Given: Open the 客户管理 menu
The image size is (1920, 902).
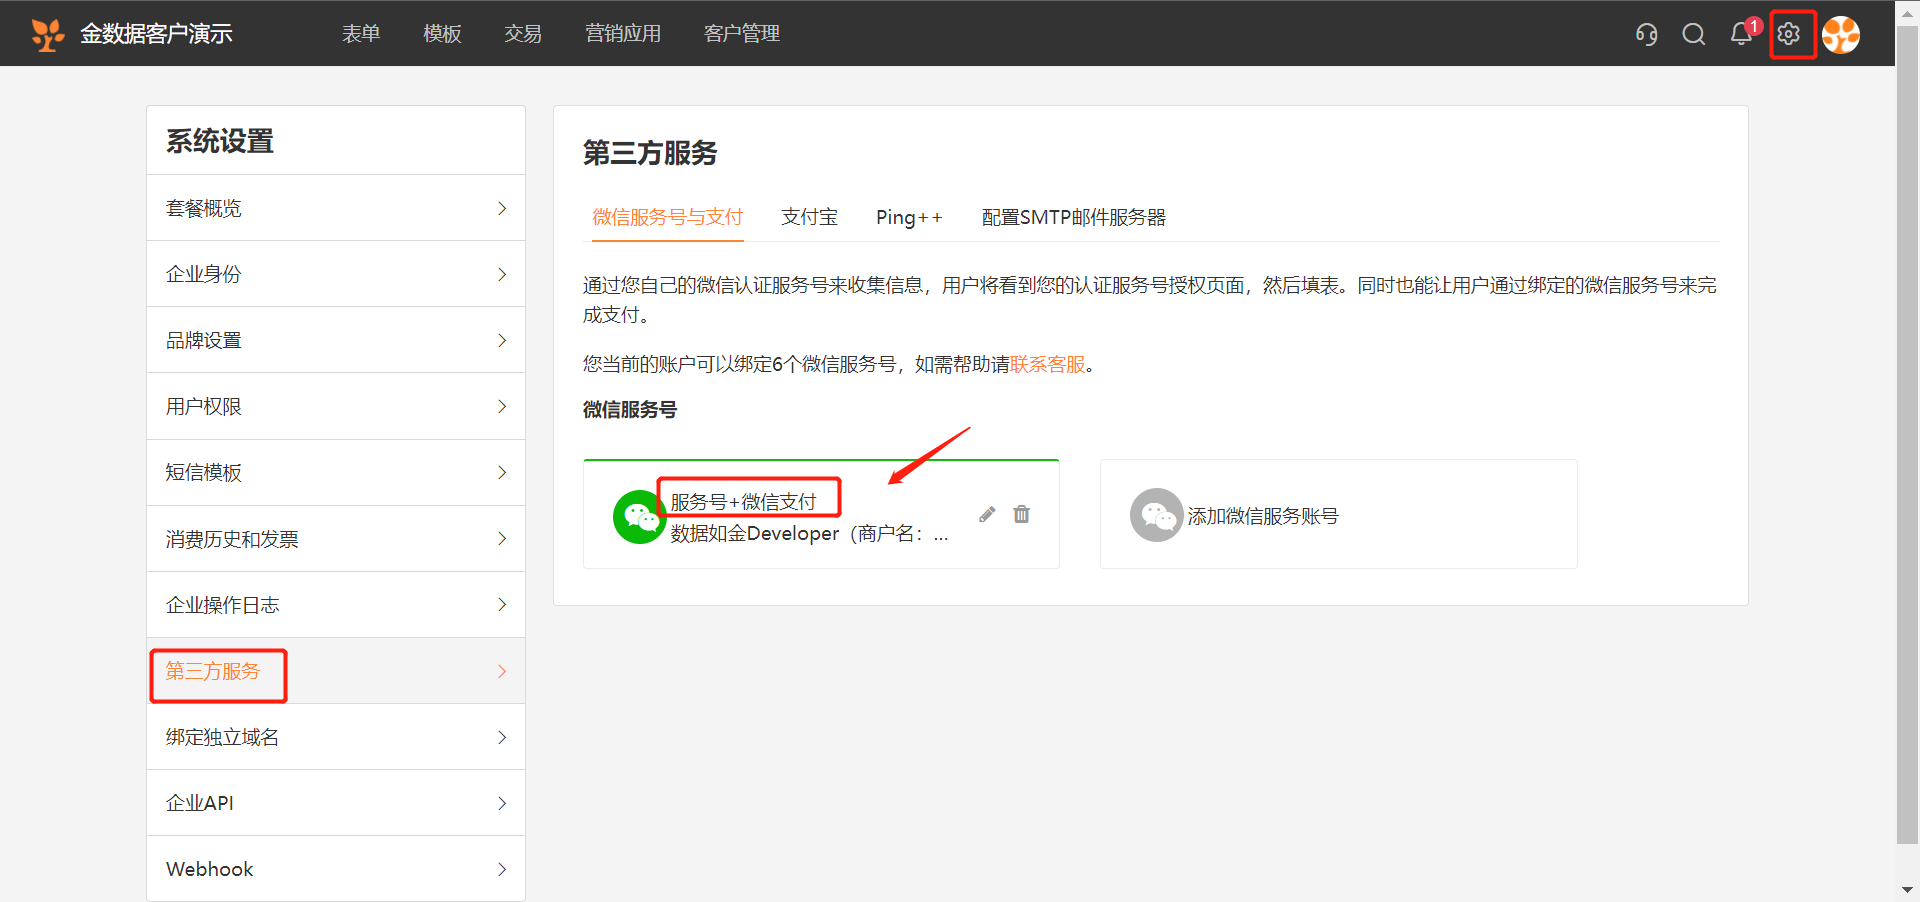Looking at the screenshot, I should (x=742, y=34).
